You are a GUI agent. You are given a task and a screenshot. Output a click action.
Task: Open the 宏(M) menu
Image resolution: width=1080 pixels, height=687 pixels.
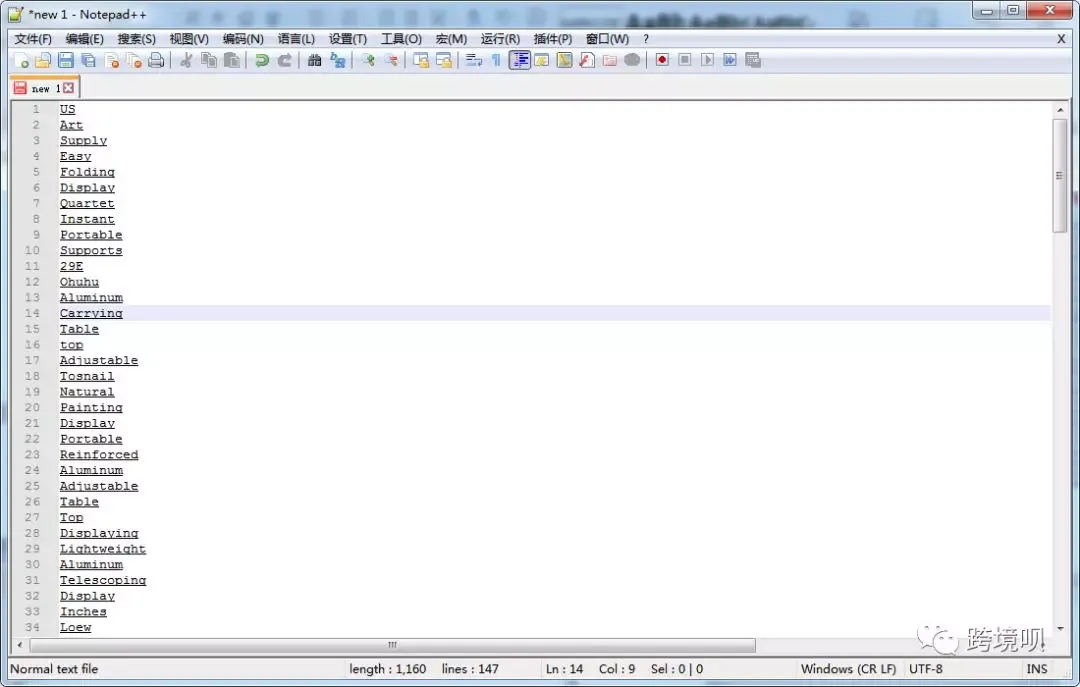point(451,39)
